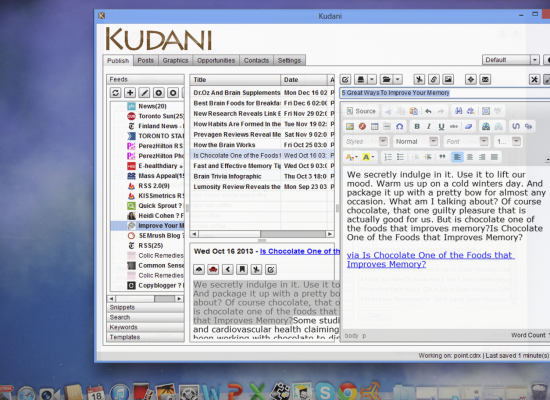550x400 pixels.
Task: Expand the Keywords section
Action: pyautogui.click(x=145, y=327)
